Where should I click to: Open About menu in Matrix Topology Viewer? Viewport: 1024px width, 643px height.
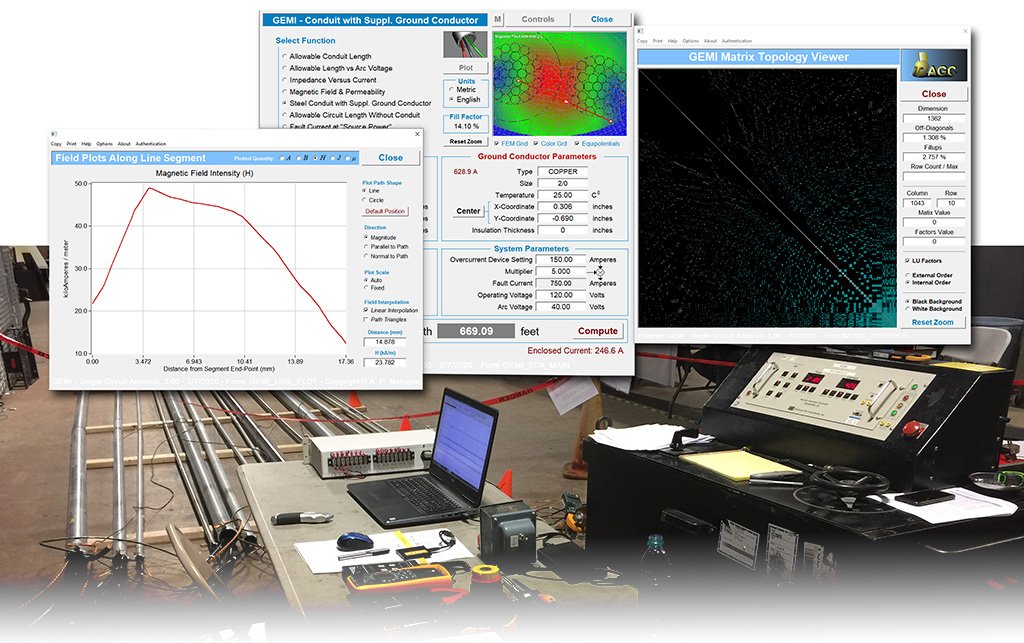click(710, 41)
